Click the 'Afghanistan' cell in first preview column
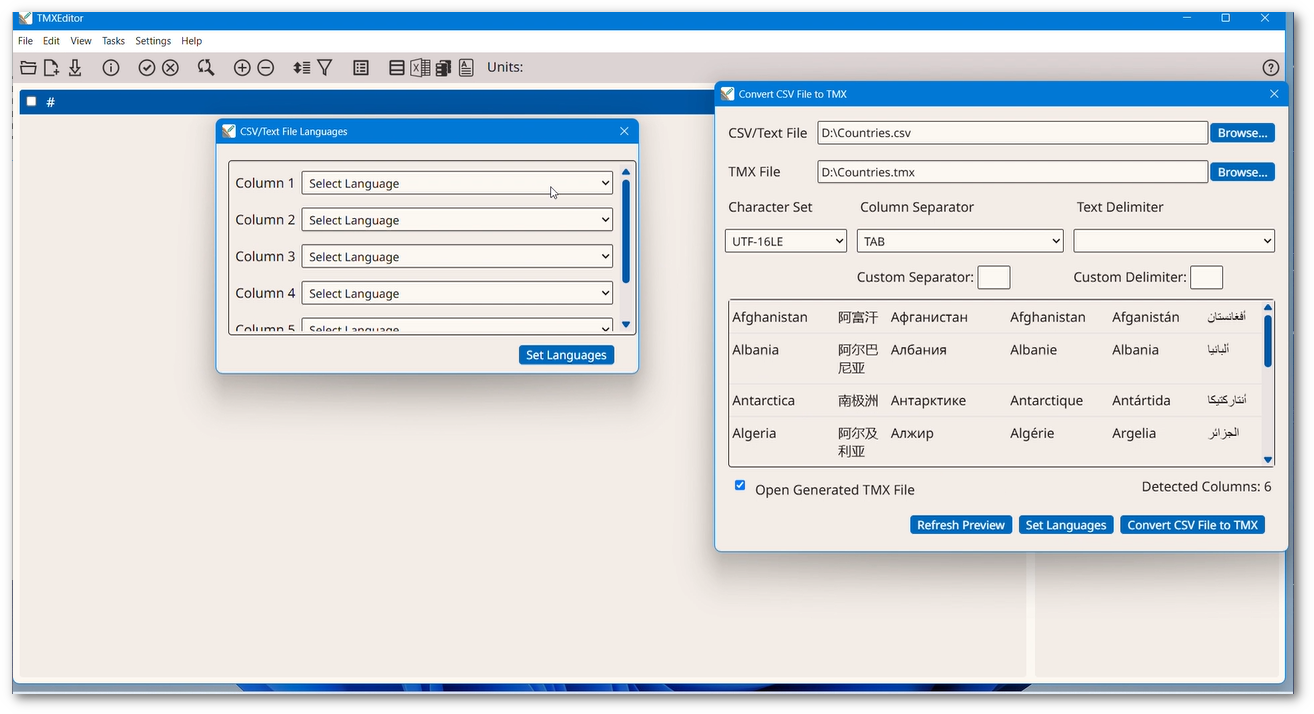The width and height of the screenshot is (1314, 714). point(770,317)
